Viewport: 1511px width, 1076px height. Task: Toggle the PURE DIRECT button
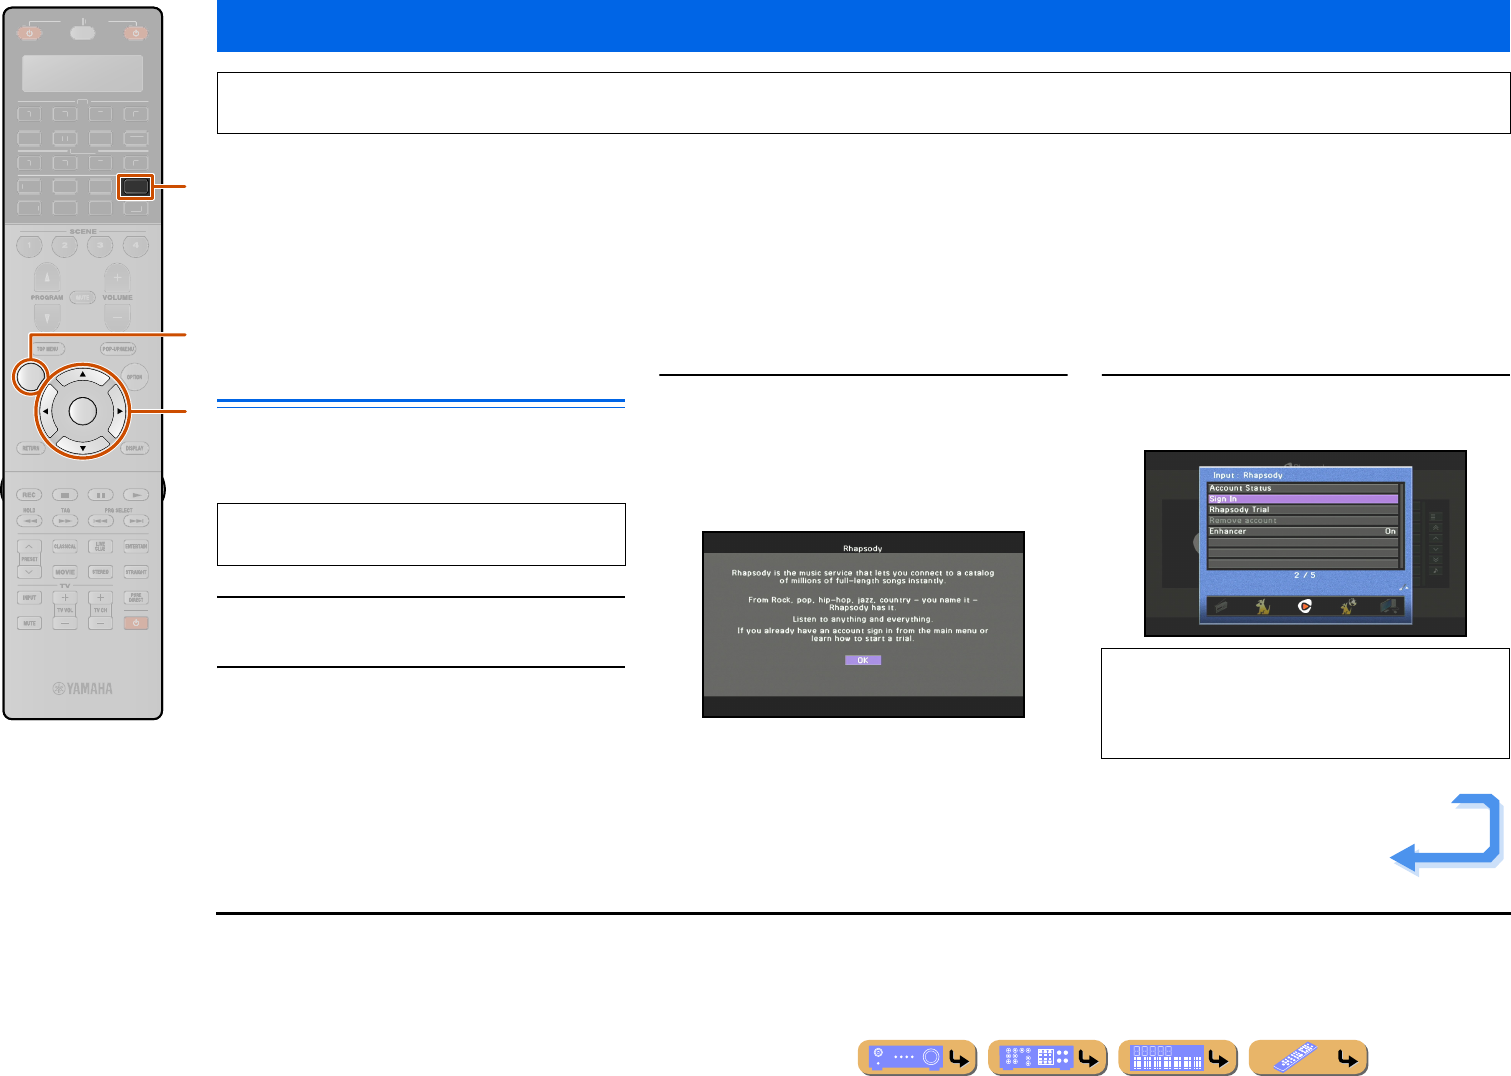pyautogui.click(x=136, y=598)
